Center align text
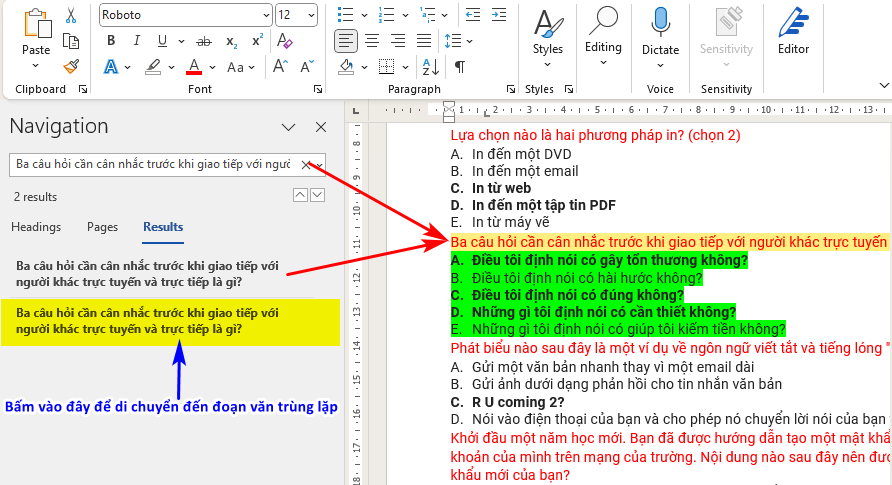This screenshot has height=485, width=892. tap(372, 41)
